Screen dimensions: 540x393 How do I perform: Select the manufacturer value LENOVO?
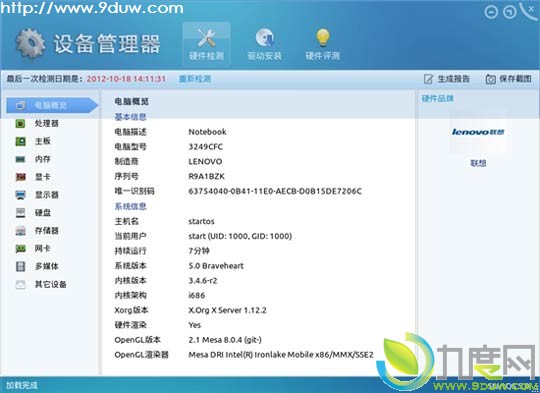point(205,162)
